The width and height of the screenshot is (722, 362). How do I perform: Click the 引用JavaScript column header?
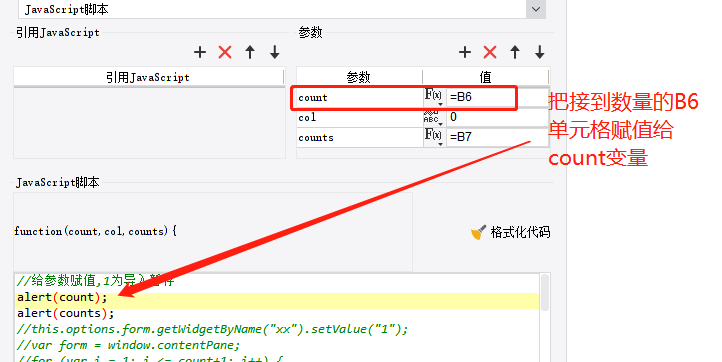pyautogui.click(x=148, y=77)
